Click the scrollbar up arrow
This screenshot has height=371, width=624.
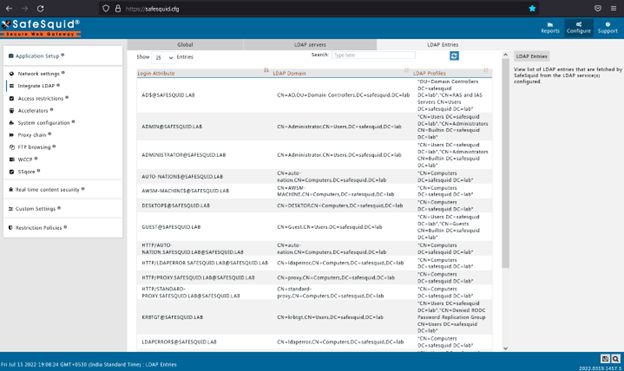505,55
